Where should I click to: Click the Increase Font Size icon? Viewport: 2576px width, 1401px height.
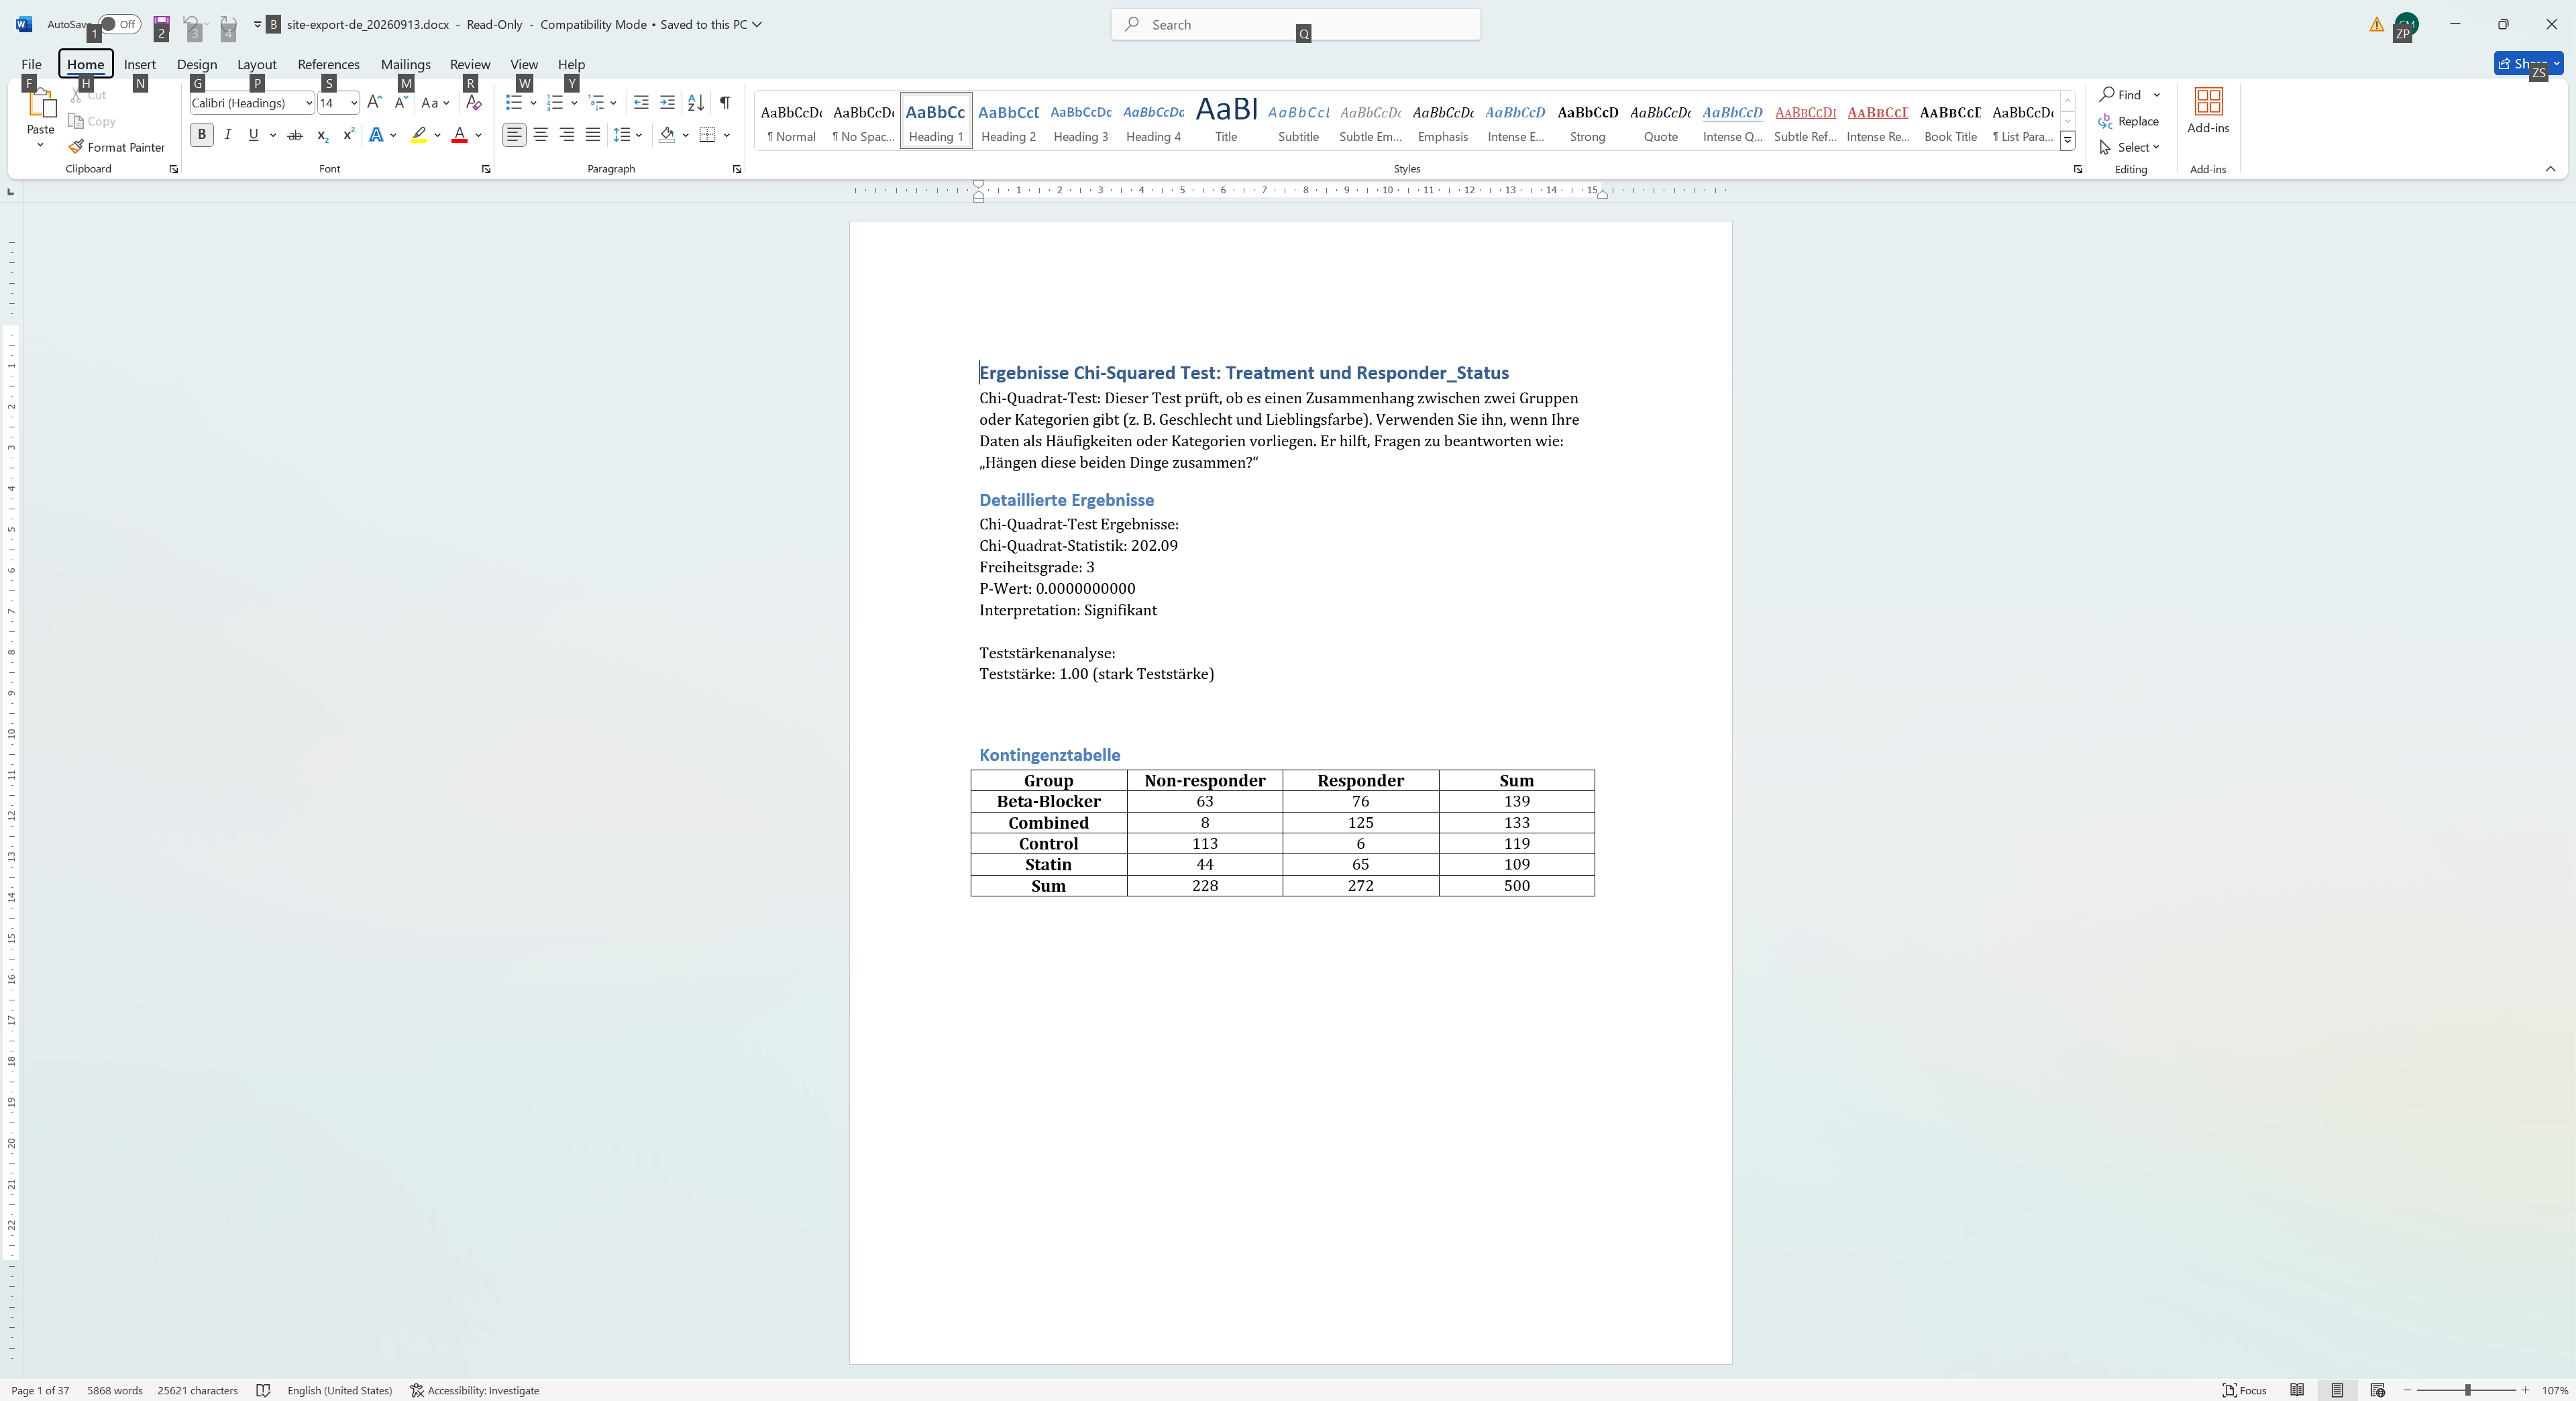tap(374, 102)
